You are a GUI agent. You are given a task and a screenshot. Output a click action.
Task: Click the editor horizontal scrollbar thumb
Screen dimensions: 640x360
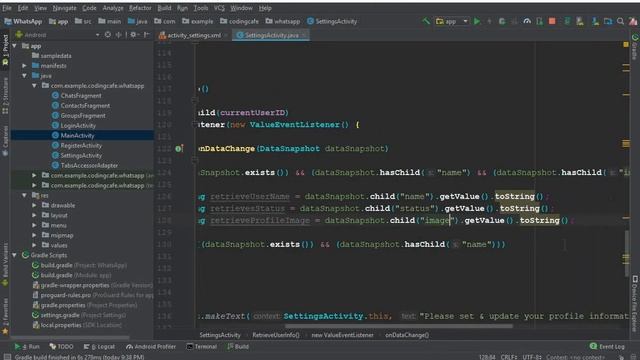click(x=399, y=326)
